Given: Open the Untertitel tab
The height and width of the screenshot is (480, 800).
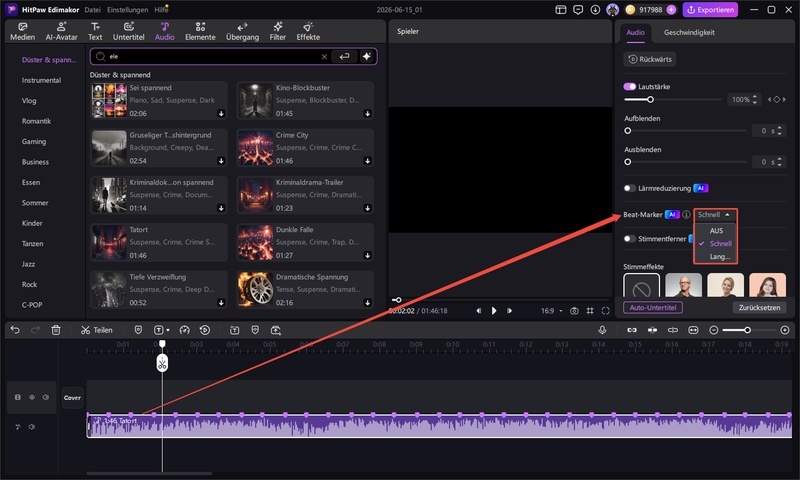Looking at the screenshot, I should point(129,32).
